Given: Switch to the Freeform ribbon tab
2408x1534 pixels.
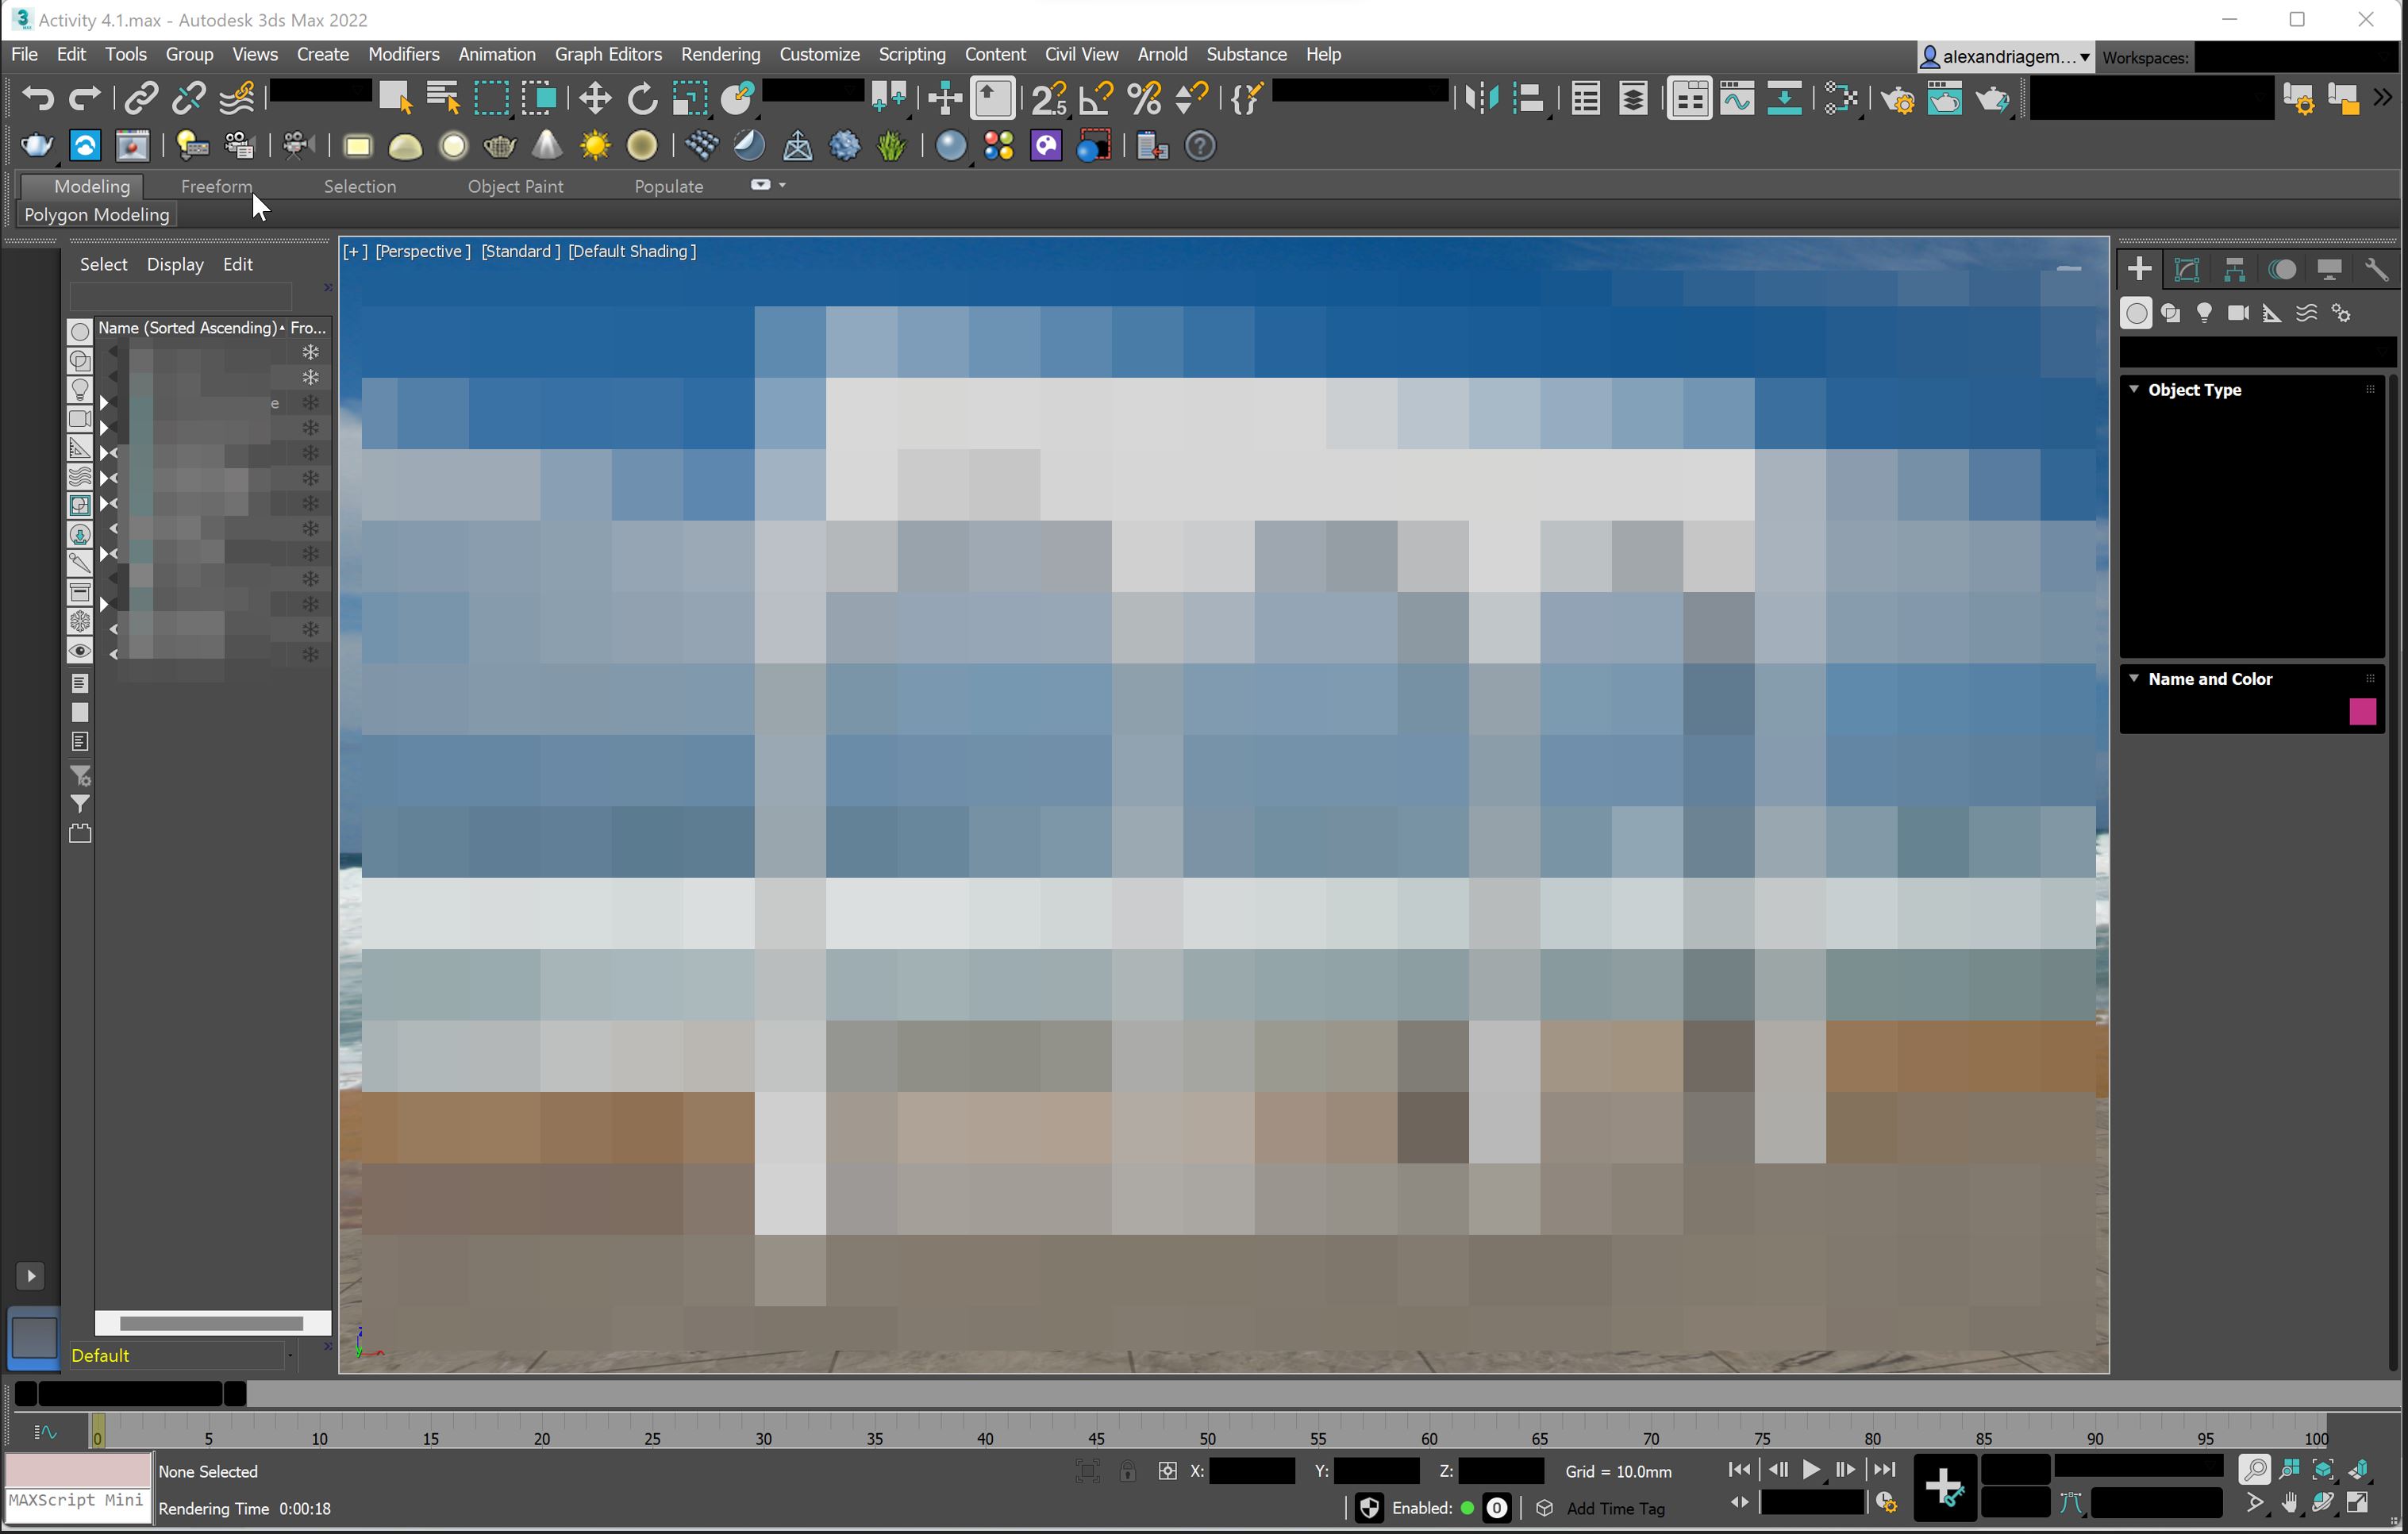Looking at the screenshot, I should [216, 186].
